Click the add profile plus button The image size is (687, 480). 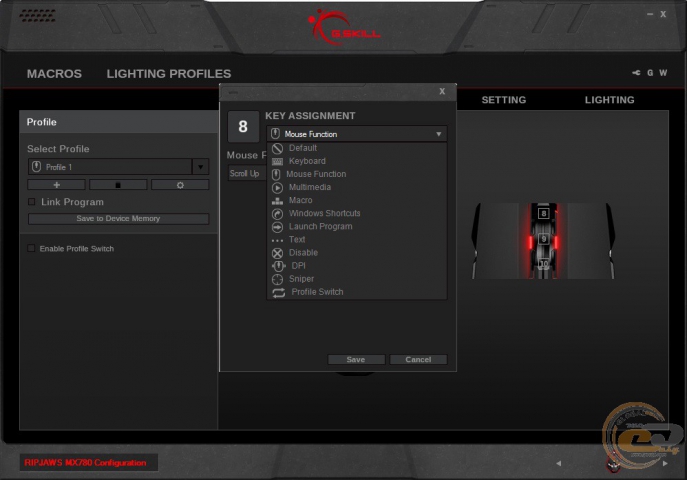(x=57, y=185)
